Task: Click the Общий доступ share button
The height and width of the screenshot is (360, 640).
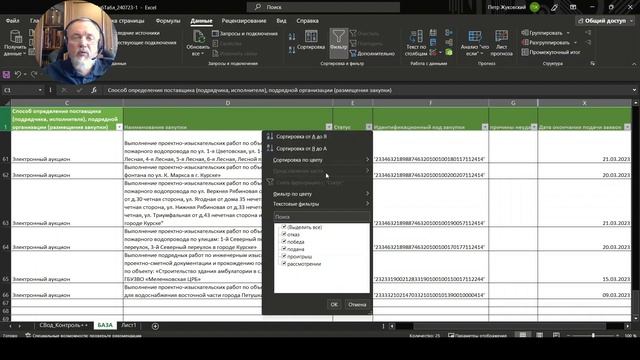Action: point(605,21)
